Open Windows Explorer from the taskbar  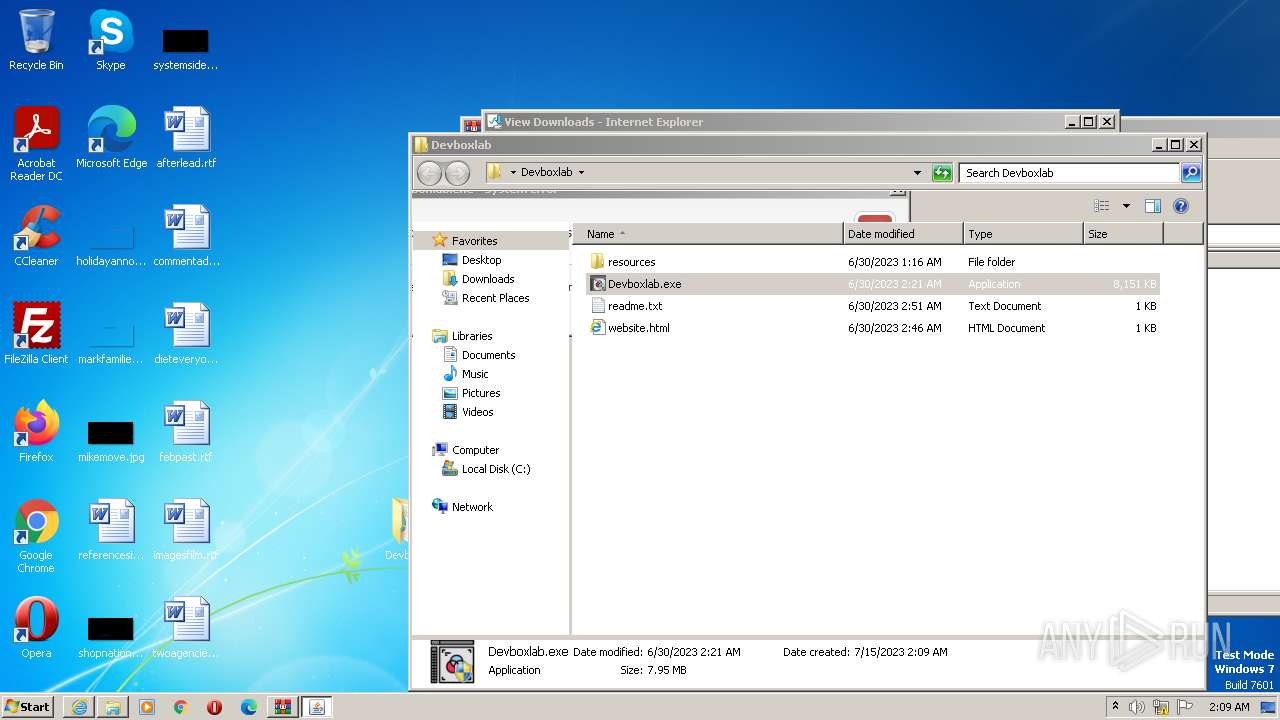tap(113, 707)
